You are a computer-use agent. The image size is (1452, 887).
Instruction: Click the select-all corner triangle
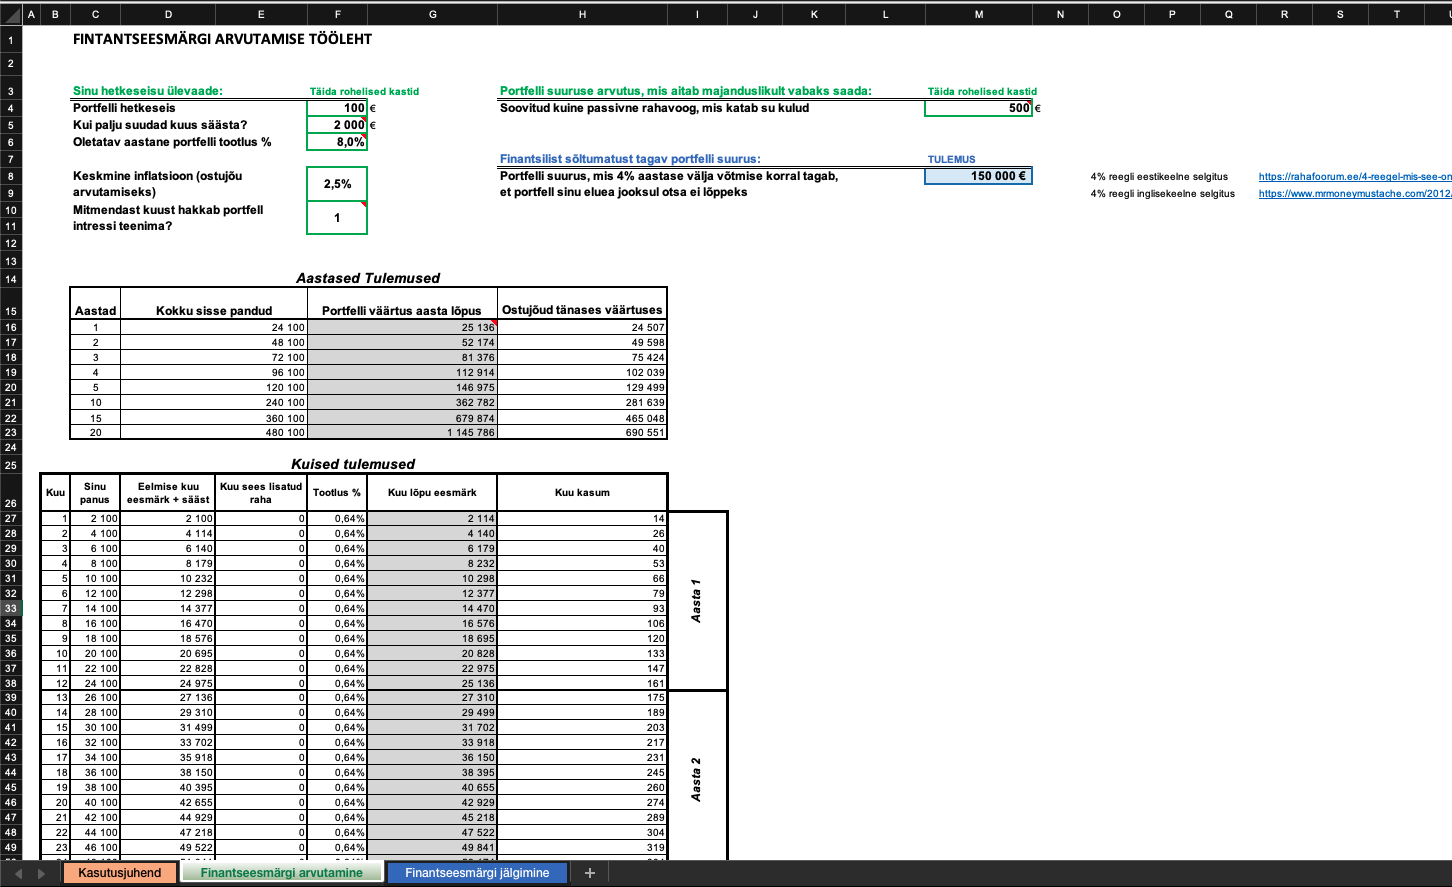[x=10, y=14]
